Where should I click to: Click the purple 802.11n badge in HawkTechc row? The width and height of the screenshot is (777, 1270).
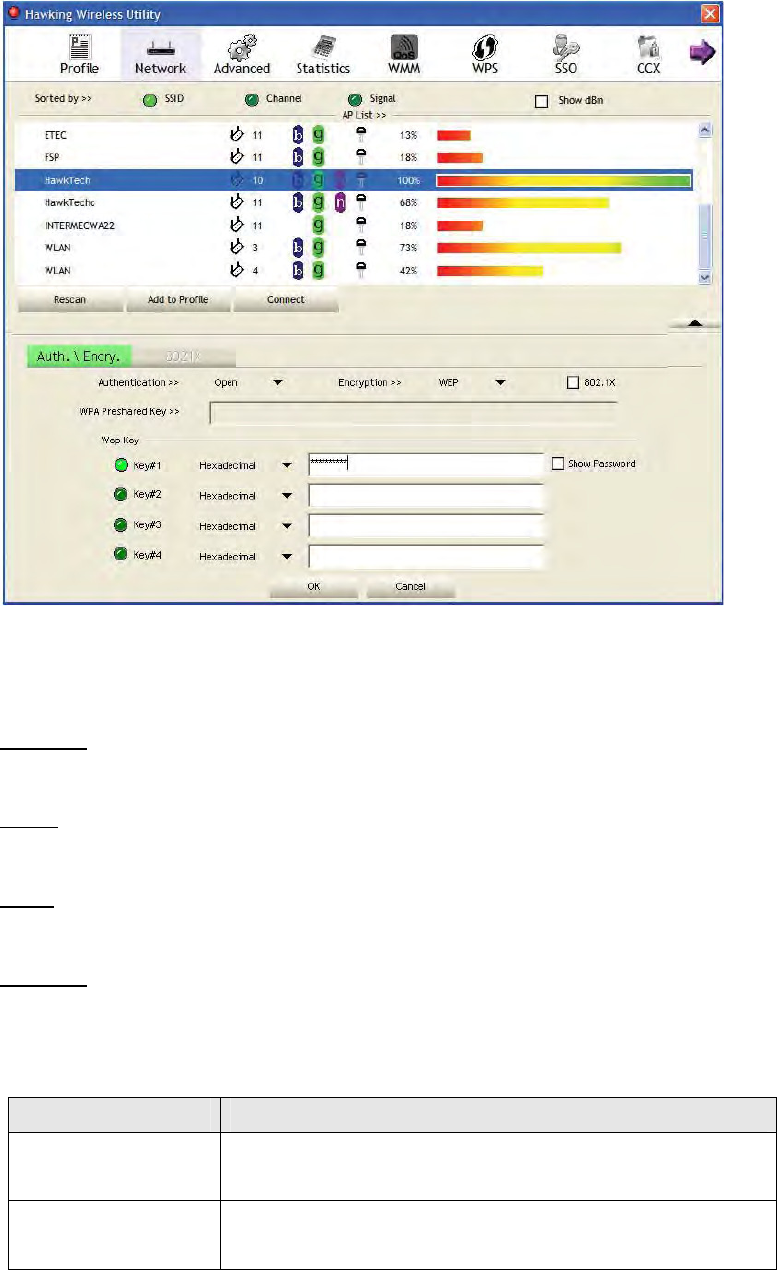coord(340,203)
